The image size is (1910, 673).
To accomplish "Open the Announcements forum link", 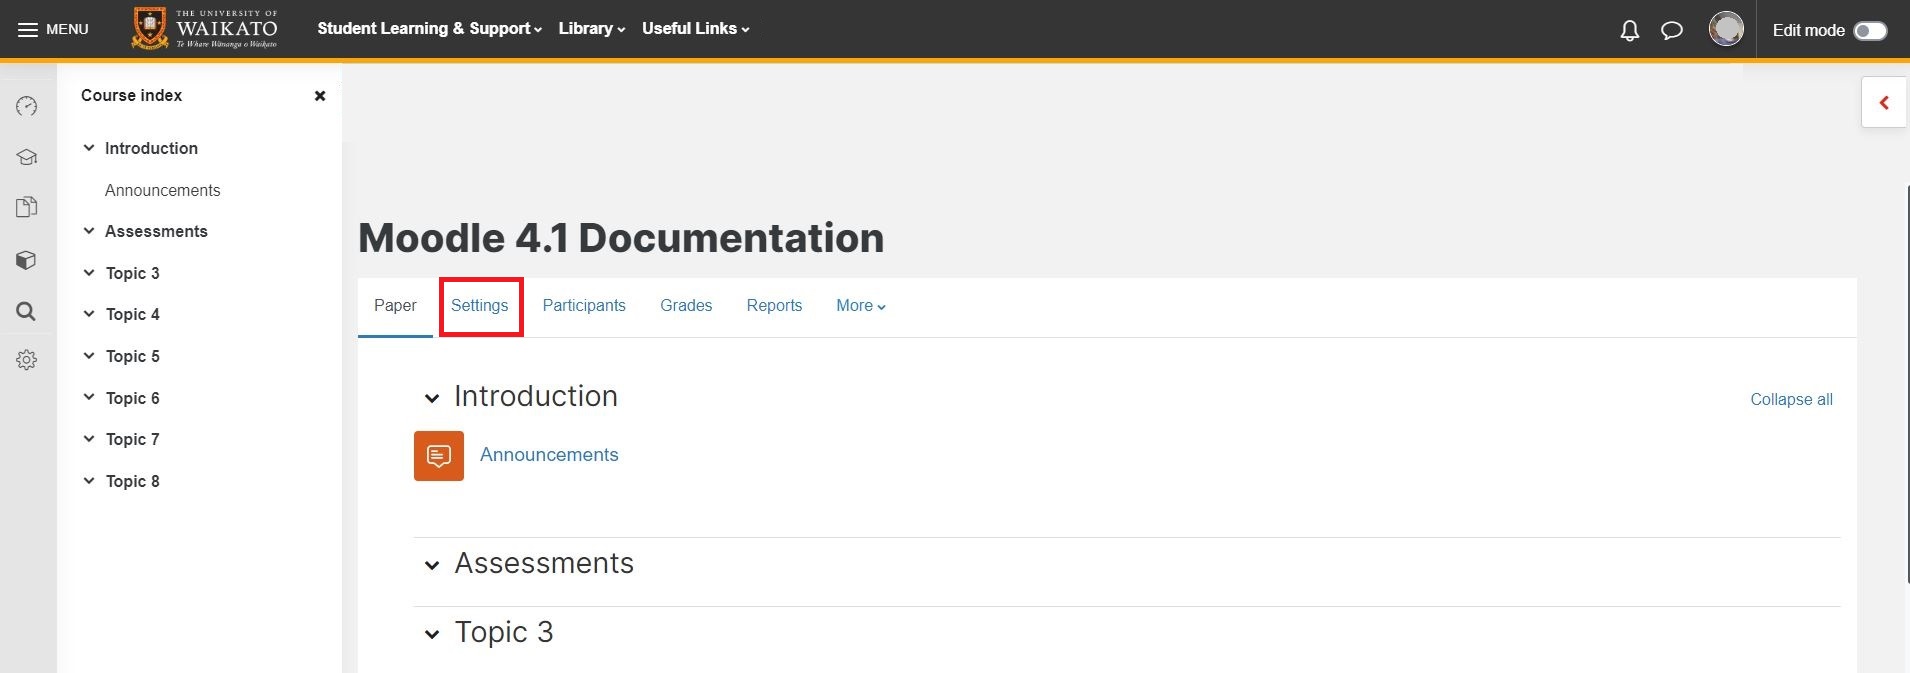I will point(549,455).
